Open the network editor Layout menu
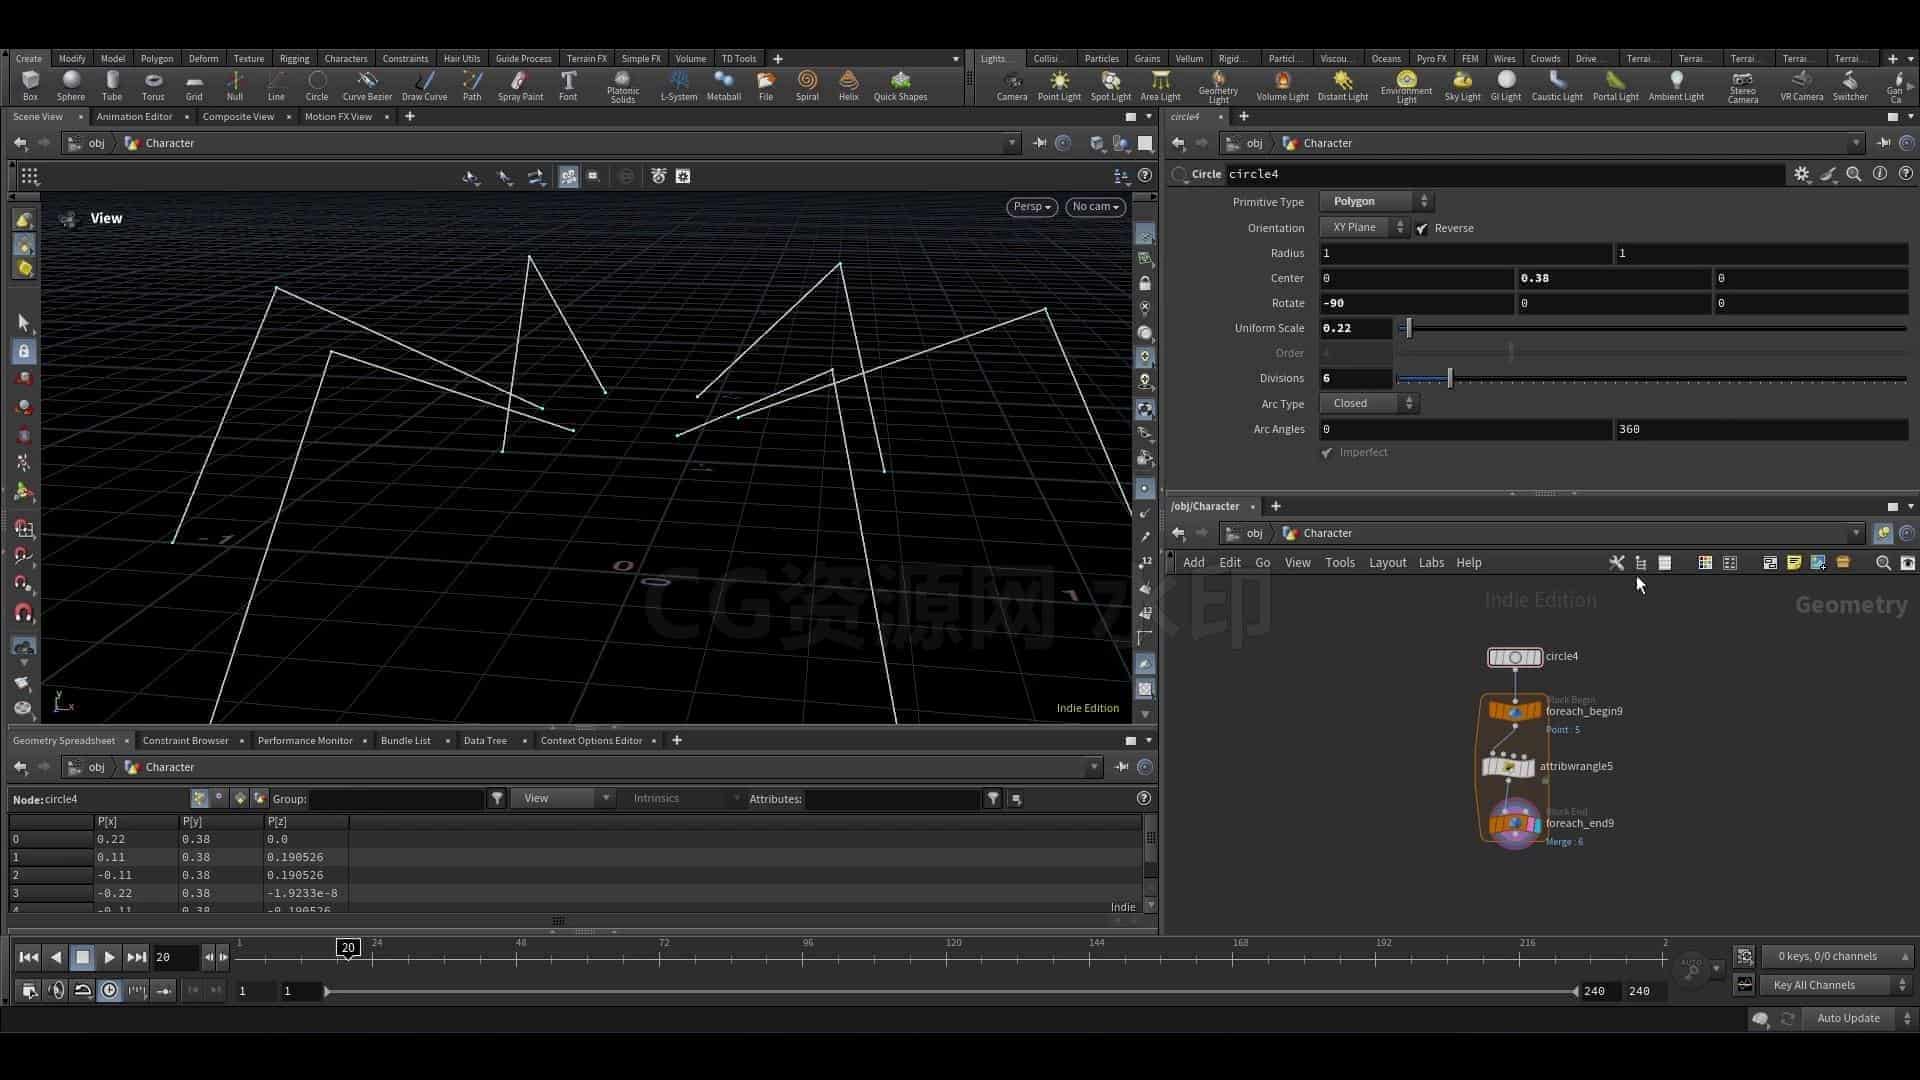The width and height of the screenshot is (1920, 1080). pos(1387,563)
